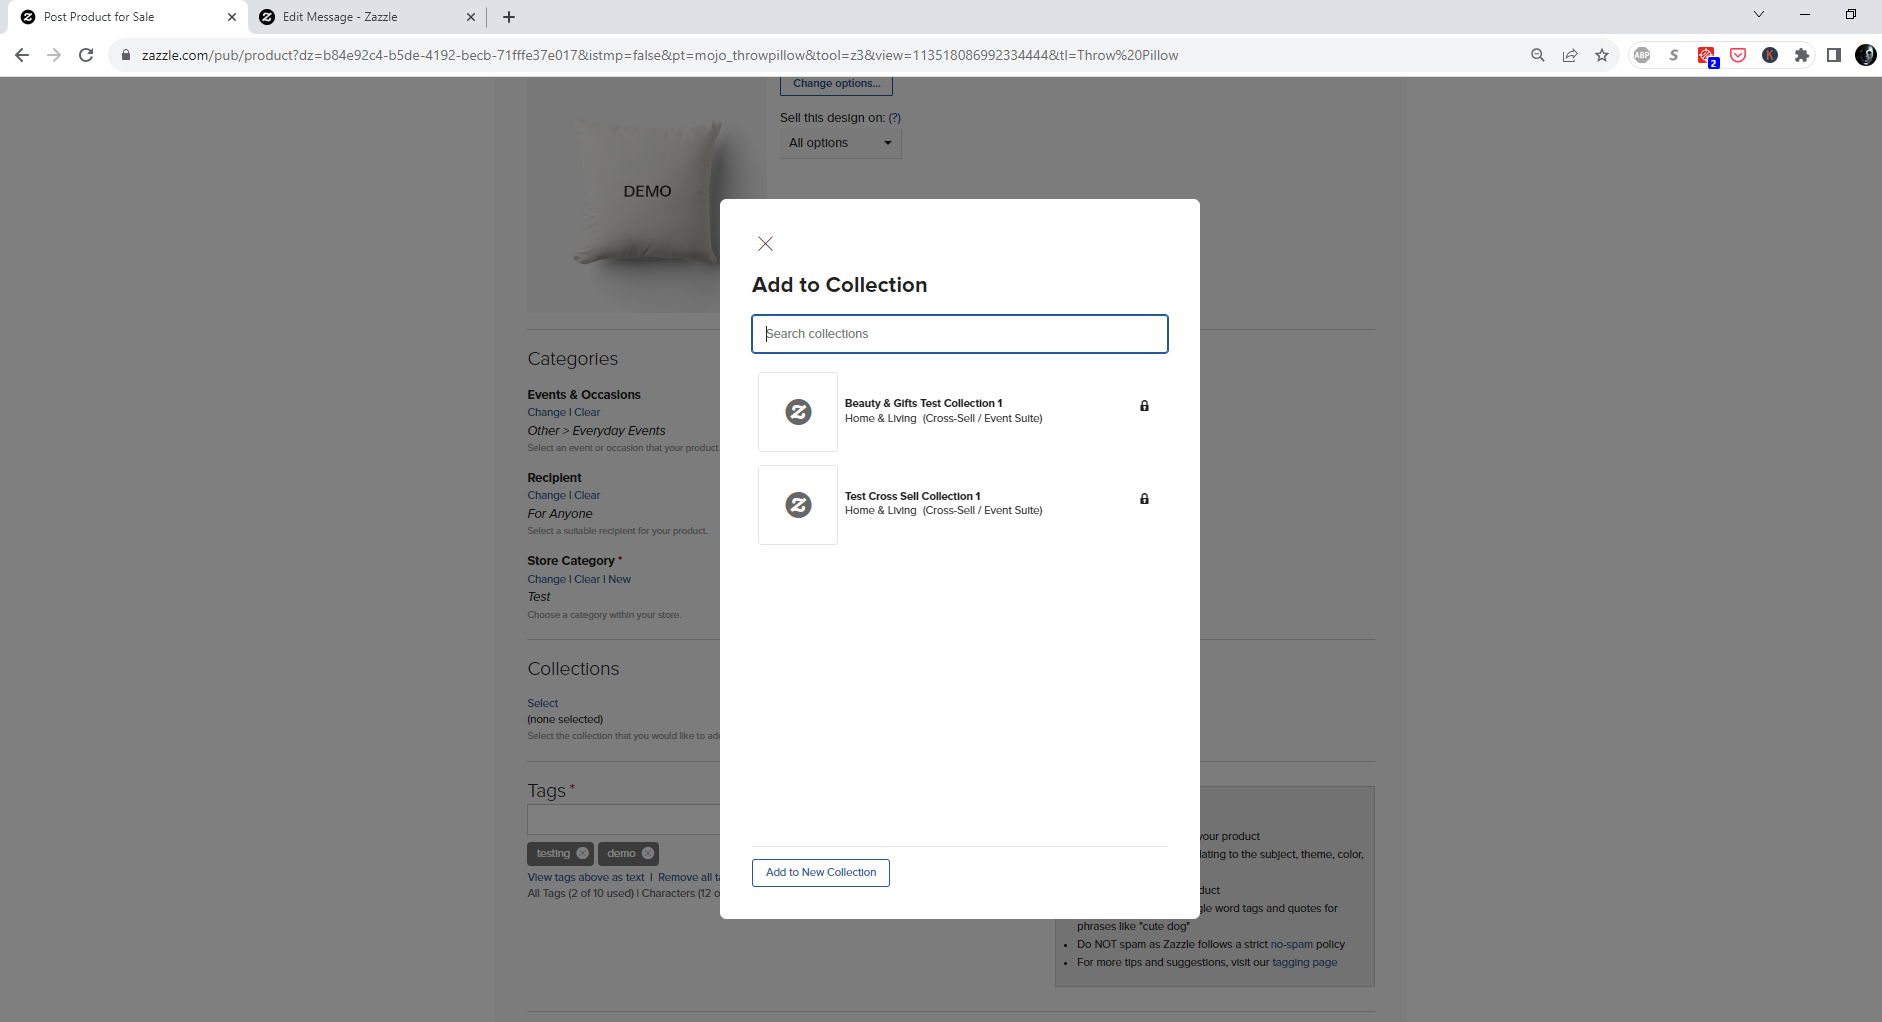Click the Change options button

point(836,84)
